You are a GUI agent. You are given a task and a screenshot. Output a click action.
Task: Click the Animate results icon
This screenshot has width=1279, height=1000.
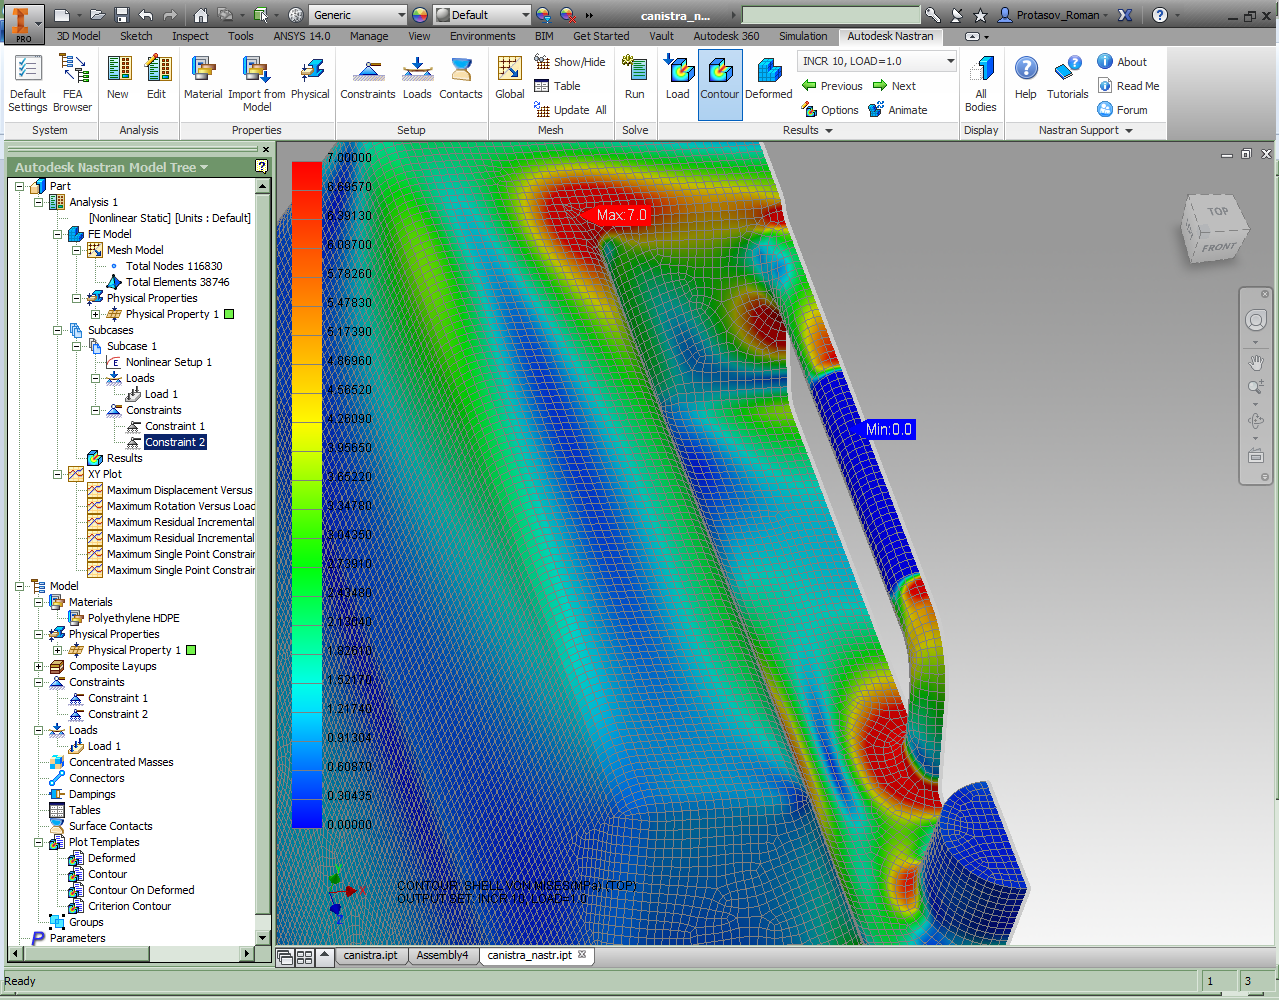(897, 110)
